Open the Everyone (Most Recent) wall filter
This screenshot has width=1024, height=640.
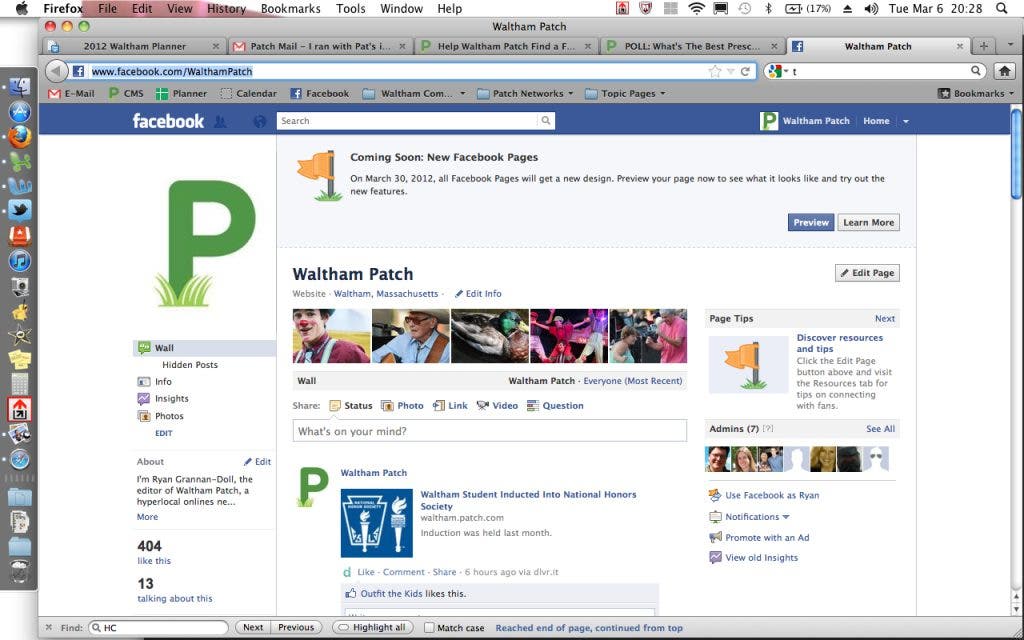click(x=632, y=381)
